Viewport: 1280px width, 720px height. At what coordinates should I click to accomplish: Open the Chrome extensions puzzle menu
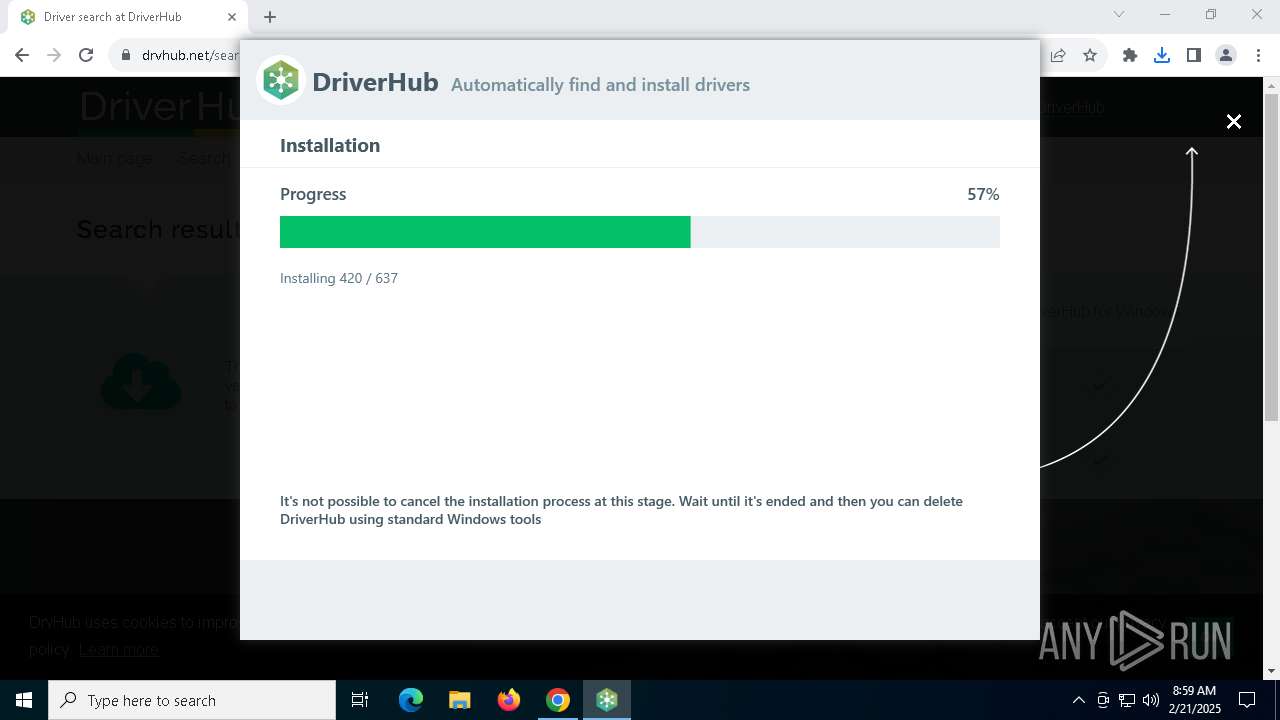(1130, 55)
